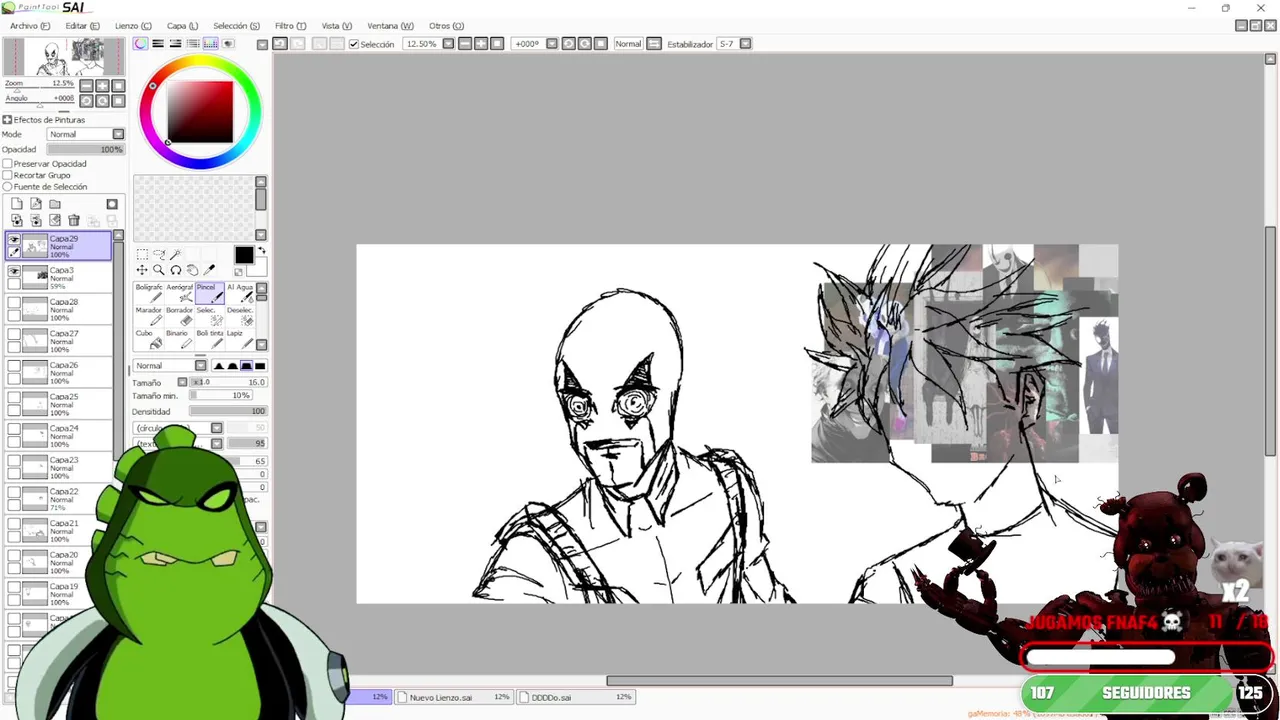
Task: Open the Capa menu
Action: click(182, 26)
